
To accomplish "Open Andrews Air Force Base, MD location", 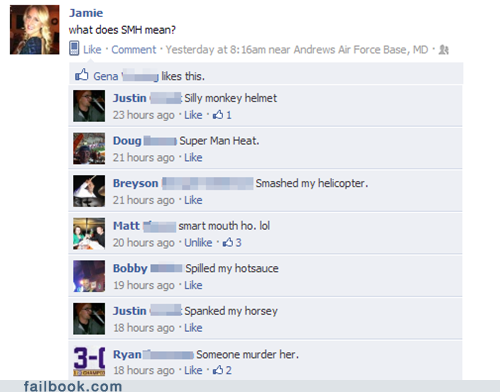I will pos(361,50).
